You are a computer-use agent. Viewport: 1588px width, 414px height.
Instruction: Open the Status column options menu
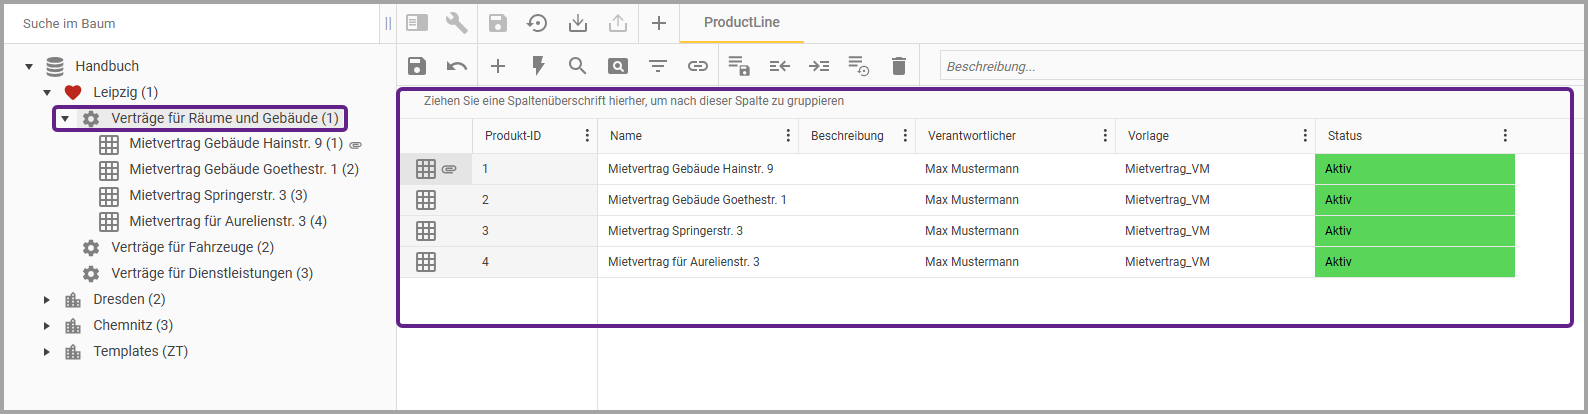(x=1505, y=136)
